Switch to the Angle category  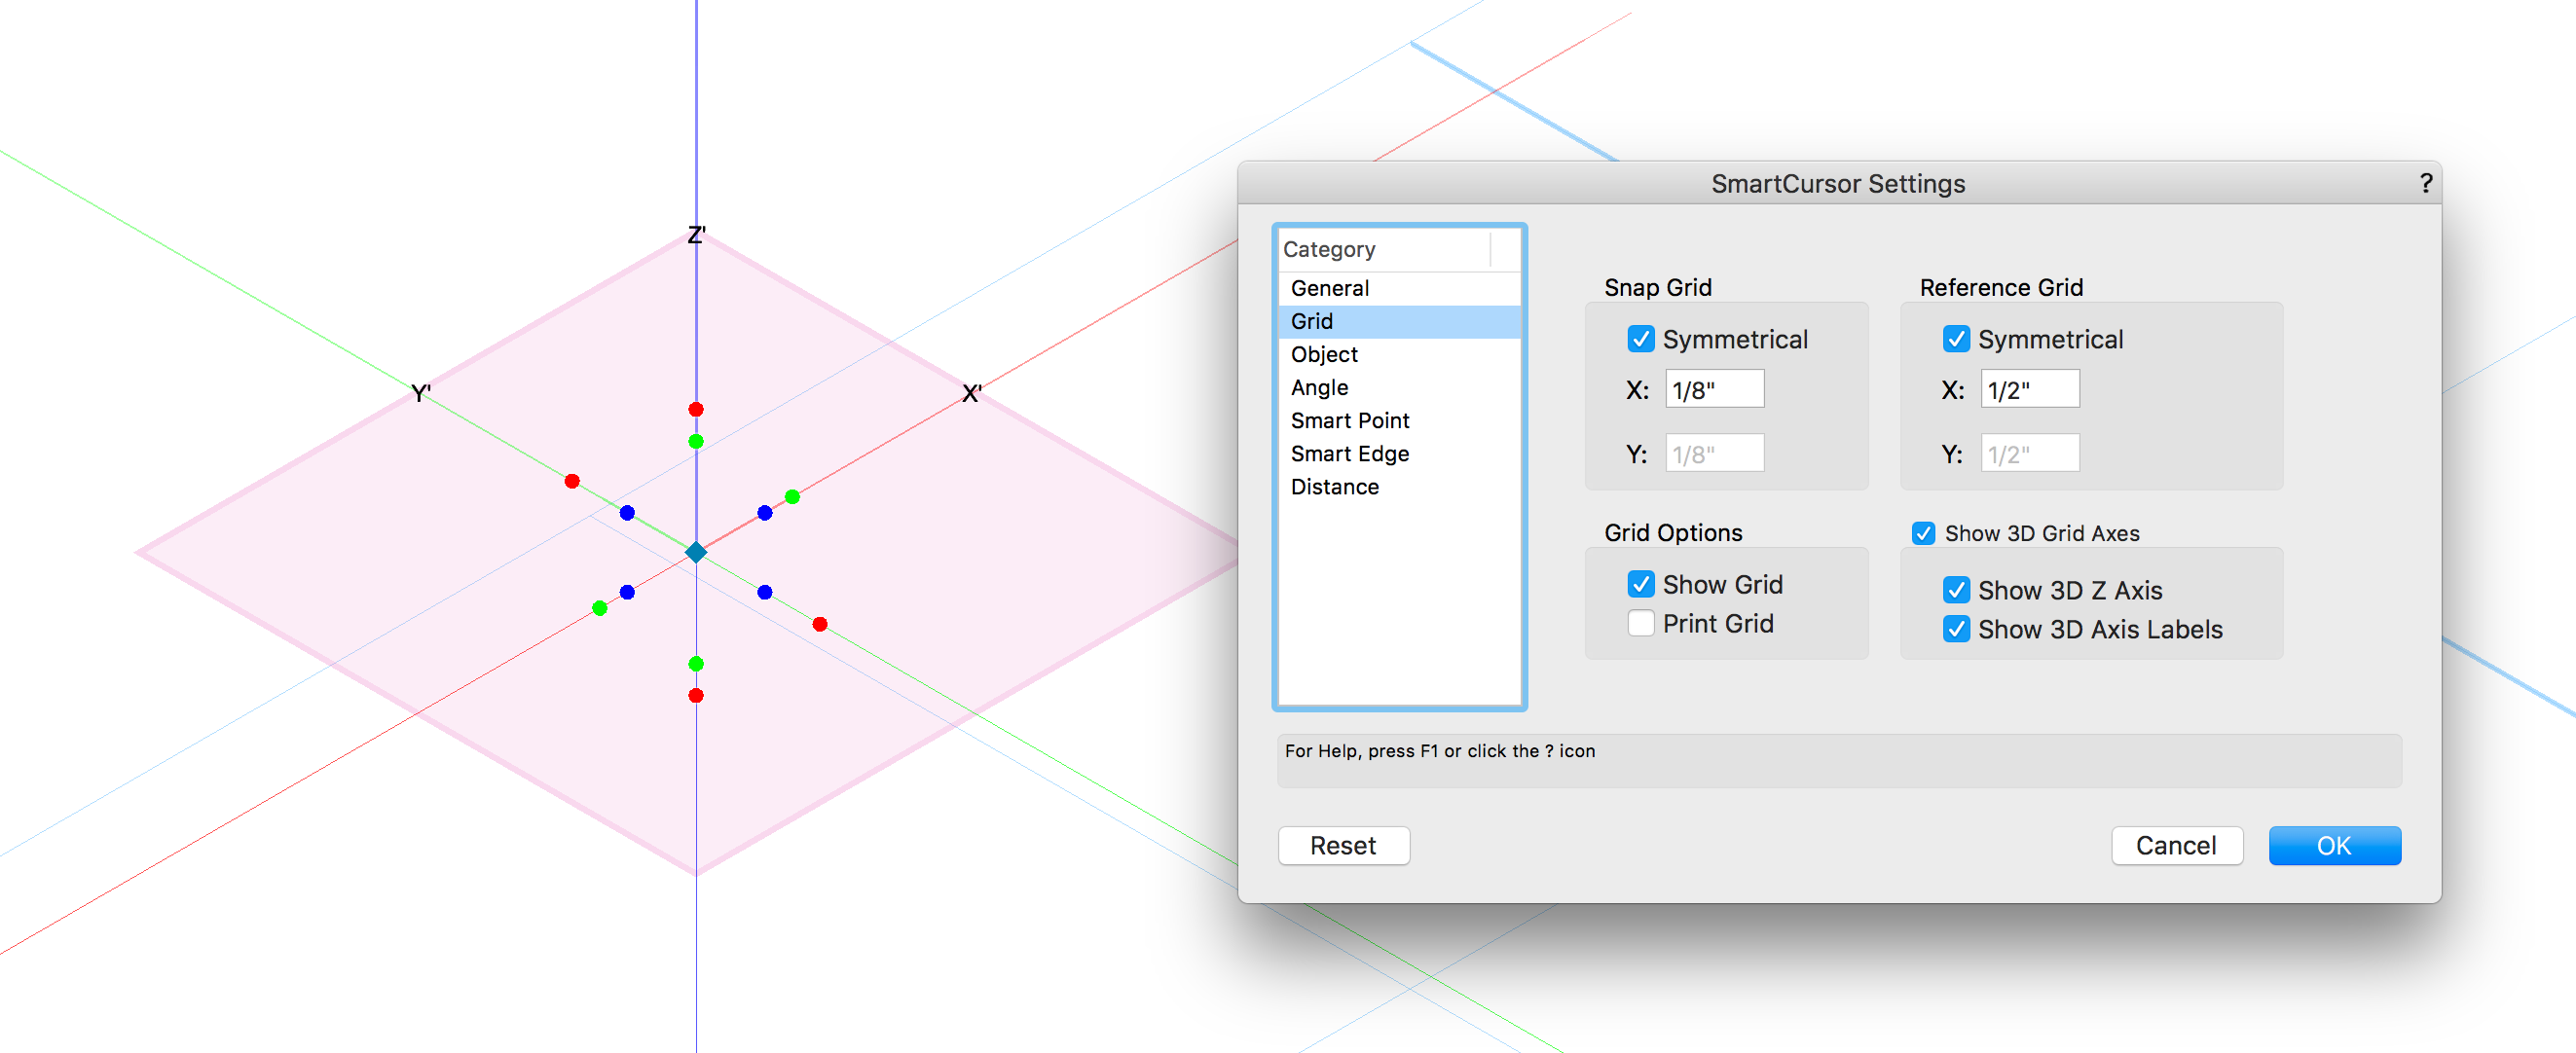[x=1318, y=387]
